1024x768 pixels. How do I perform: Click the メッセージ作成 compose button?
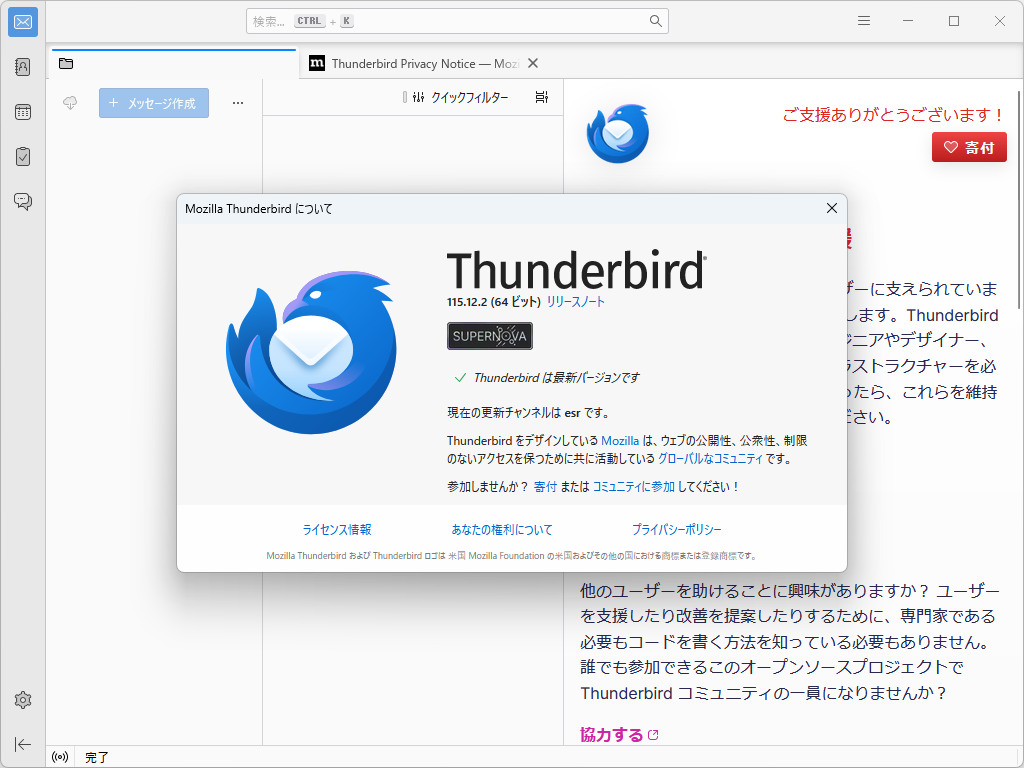point(153,102)
